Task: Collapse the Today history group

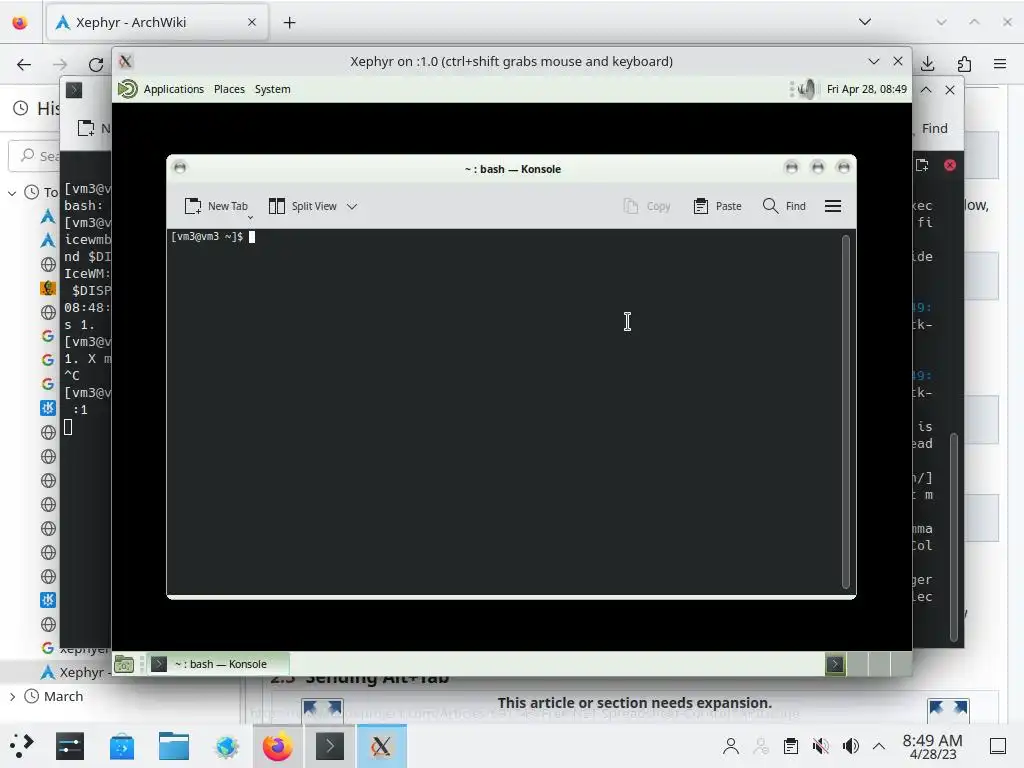Action: 12,193
